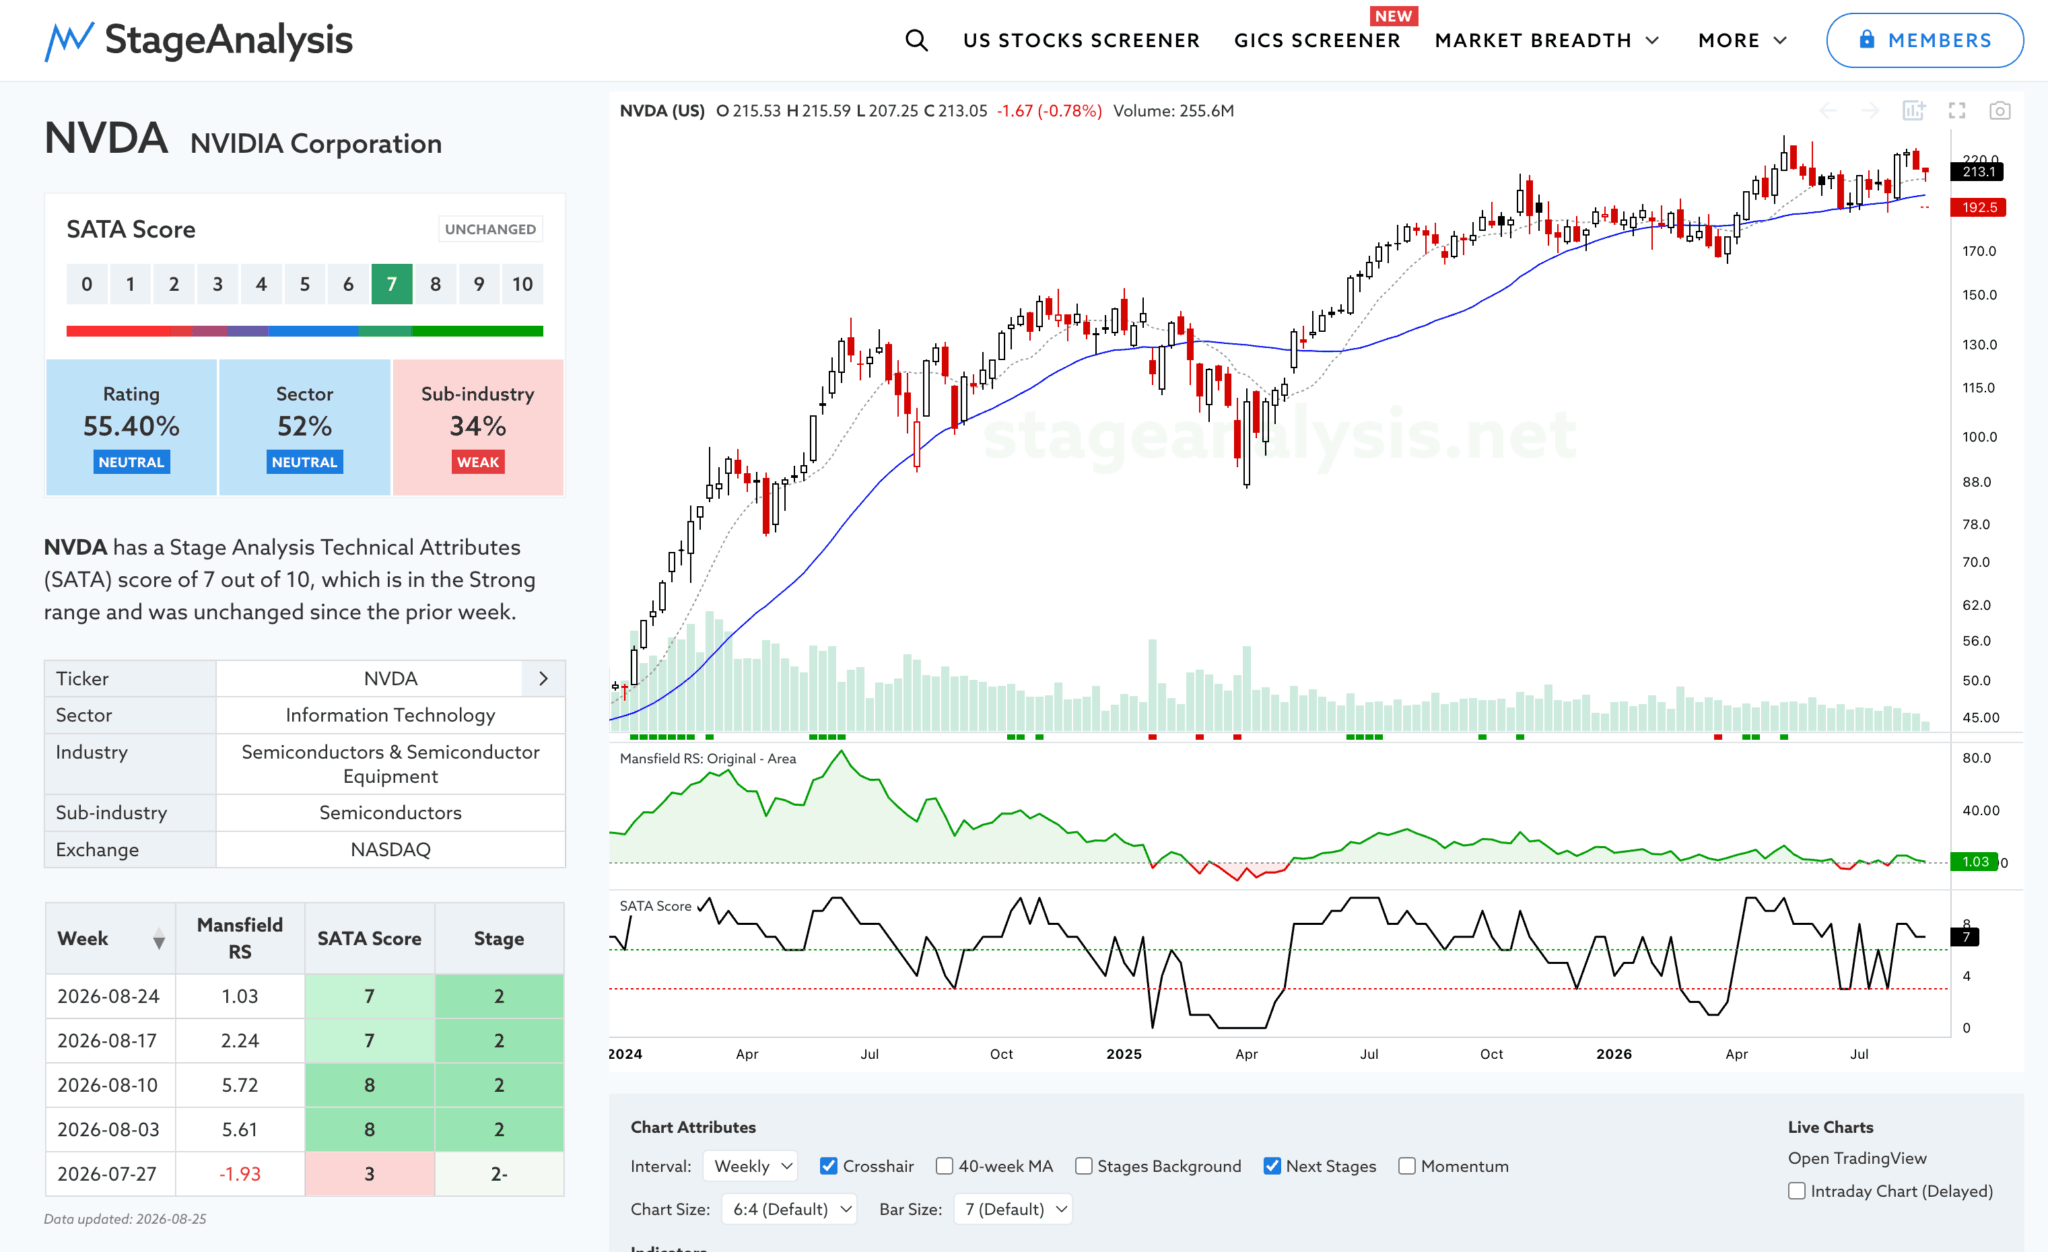The width and height of the screenshot is (2048, 1252).
Task: Sort table by Week column arrow
Action: tap(158, 939)
